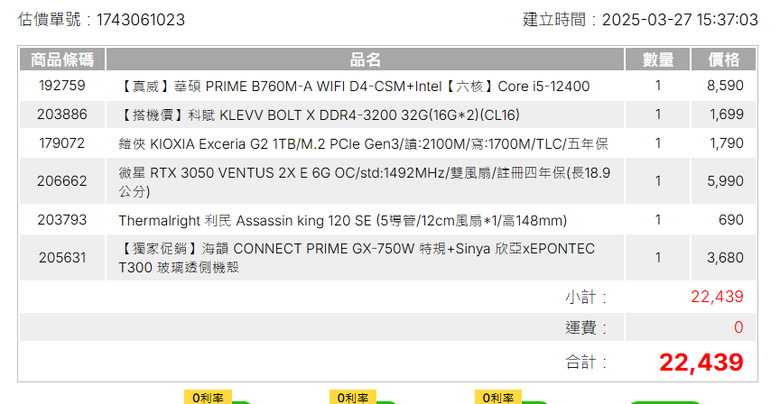The height and width of the screenshot is (404, 780).
Task: Select product code 192759
Action: [62, 86]
